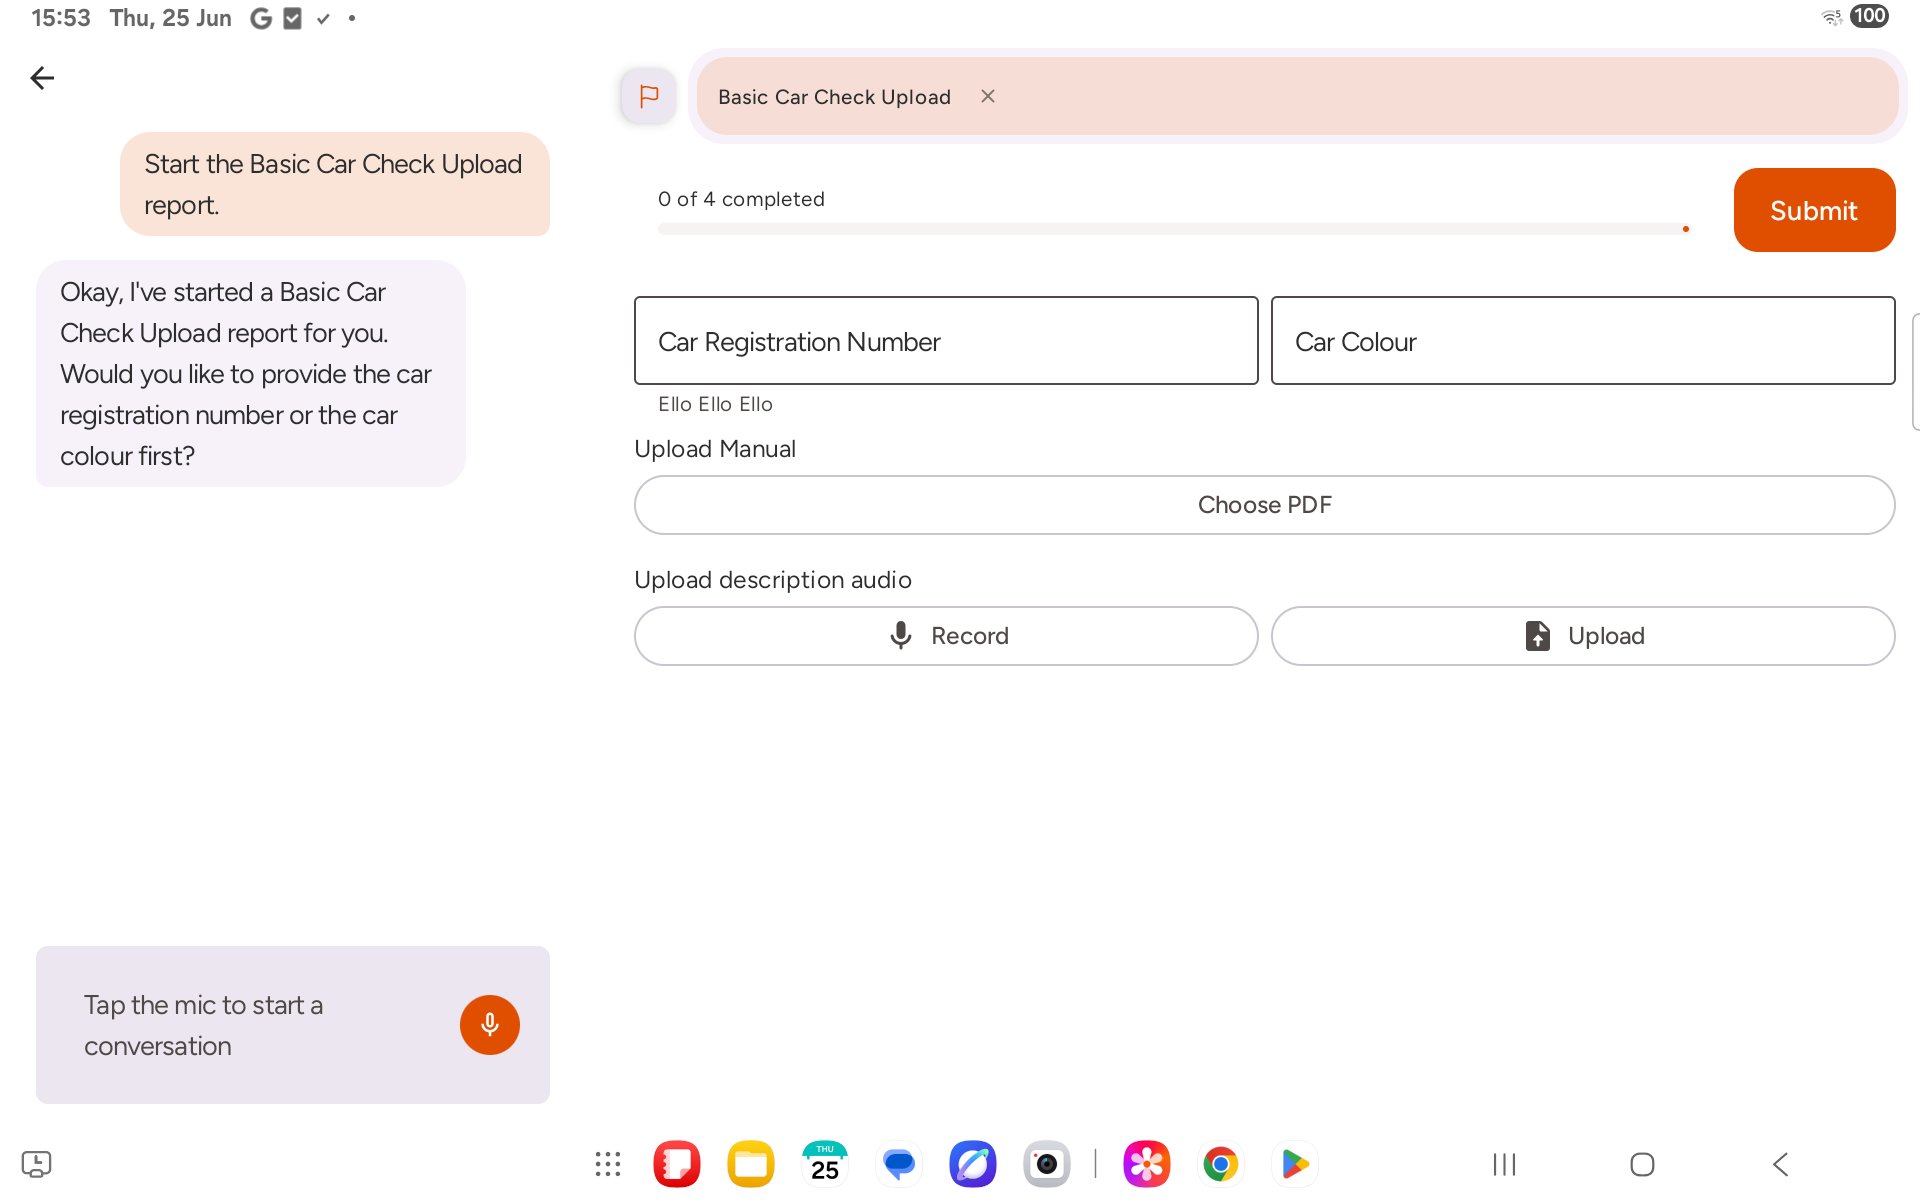Screen dimensions: 1920x1200
Task: Click the Upload audio button
Action: coord(1583,636)
